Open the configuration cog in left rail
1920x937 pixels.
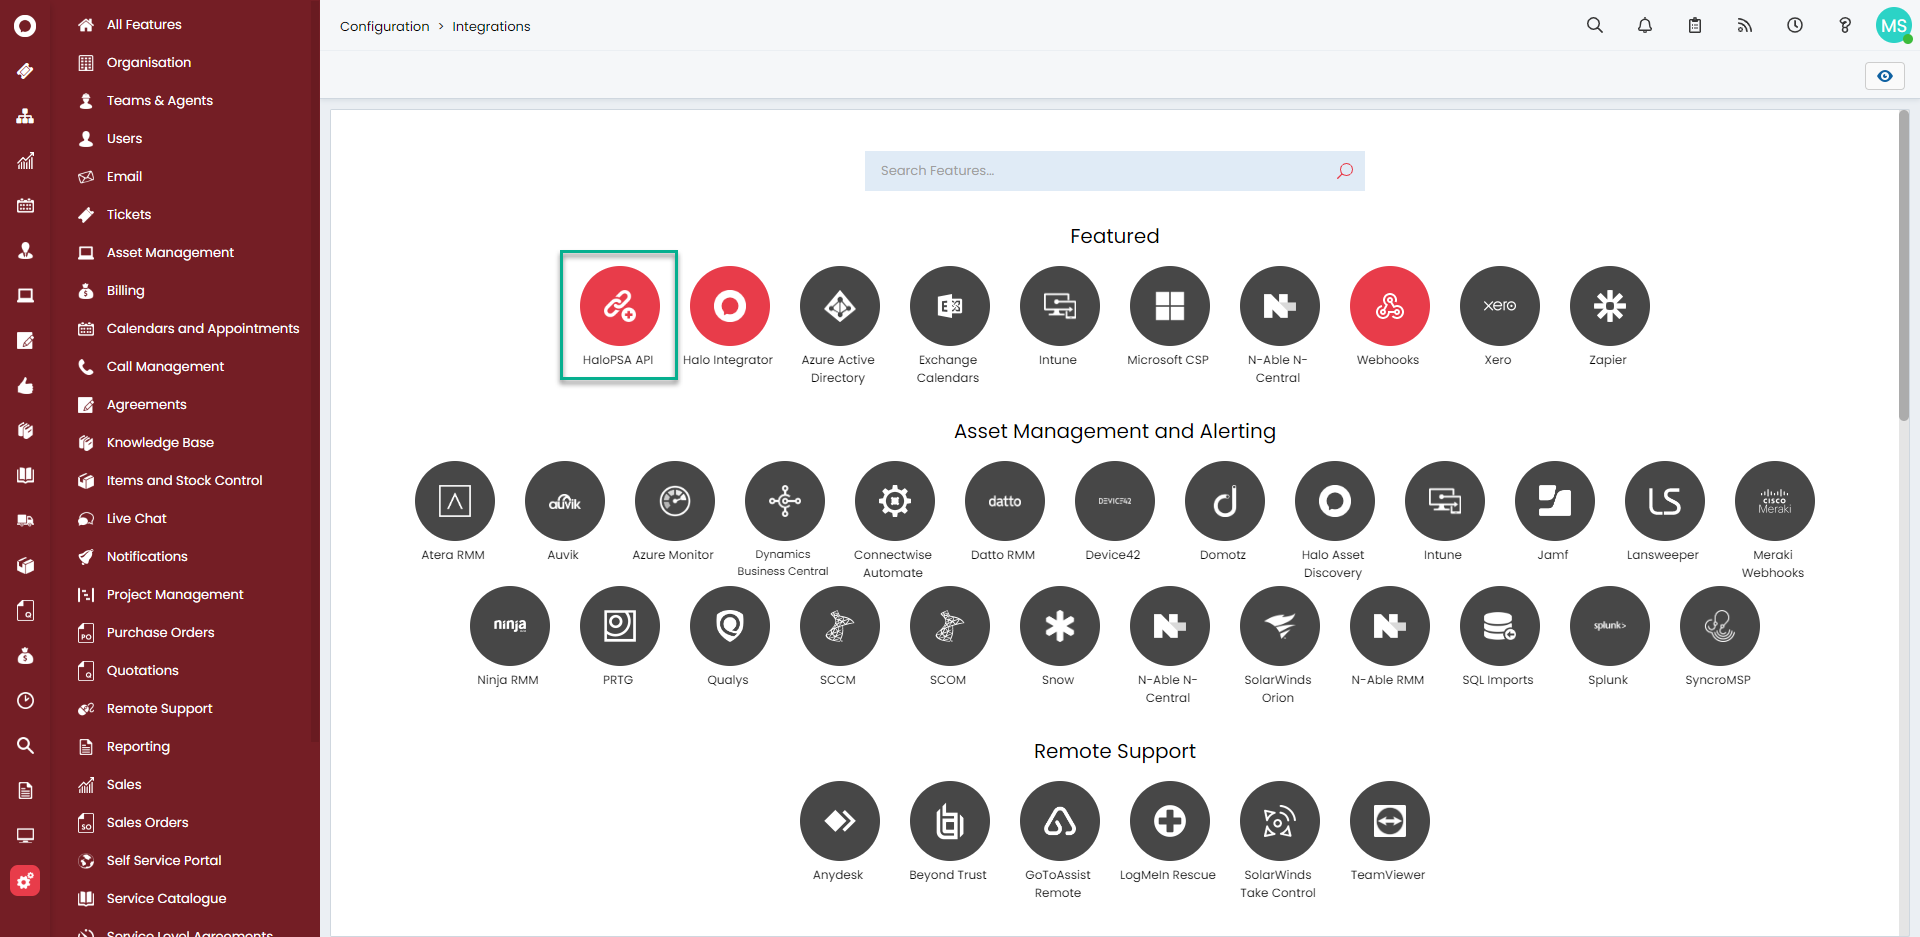pos(25,881)
